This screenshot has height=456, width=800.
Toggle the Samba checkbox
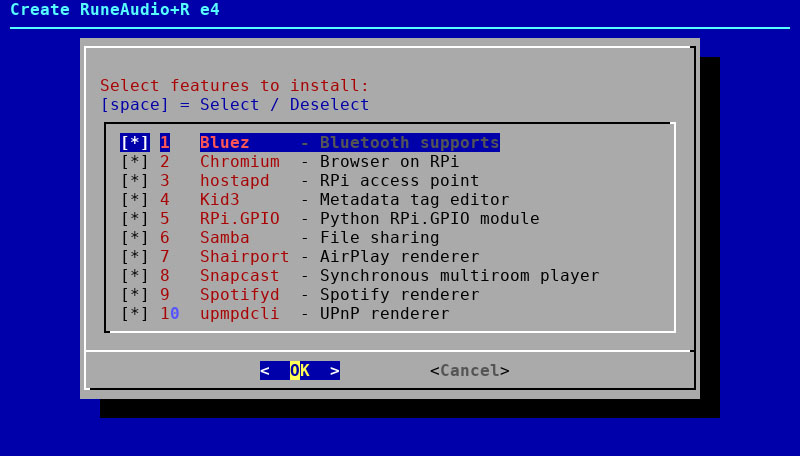point(135,238)
